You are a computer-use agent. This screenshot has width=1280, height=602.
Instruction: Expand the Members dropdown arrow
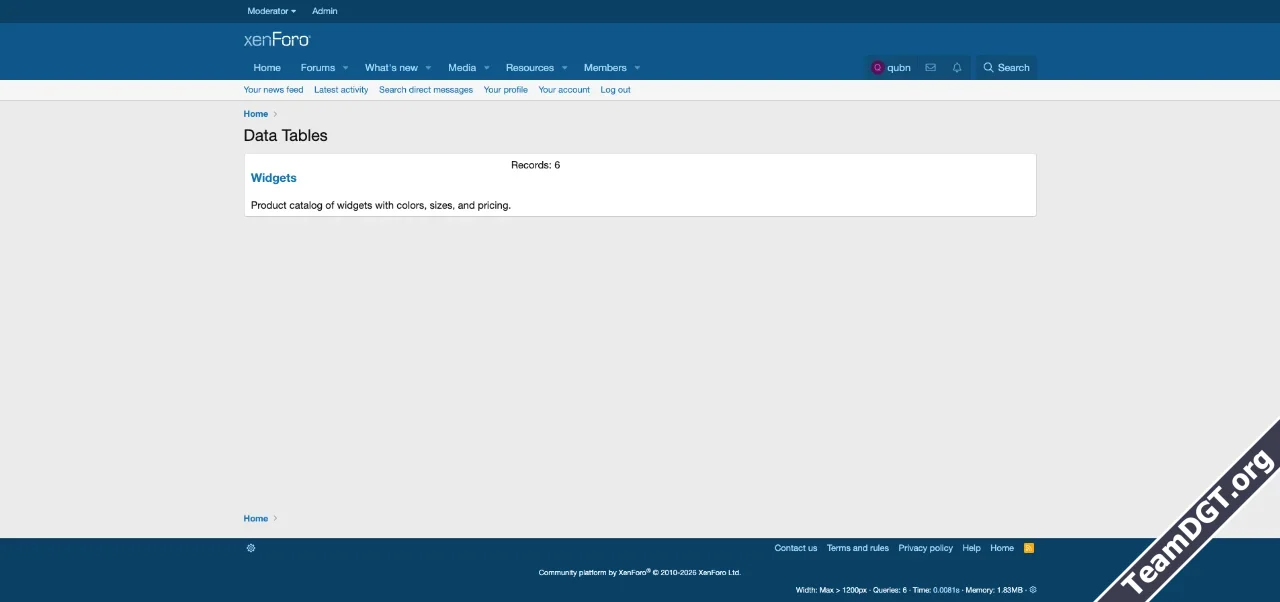pos(637,68)
